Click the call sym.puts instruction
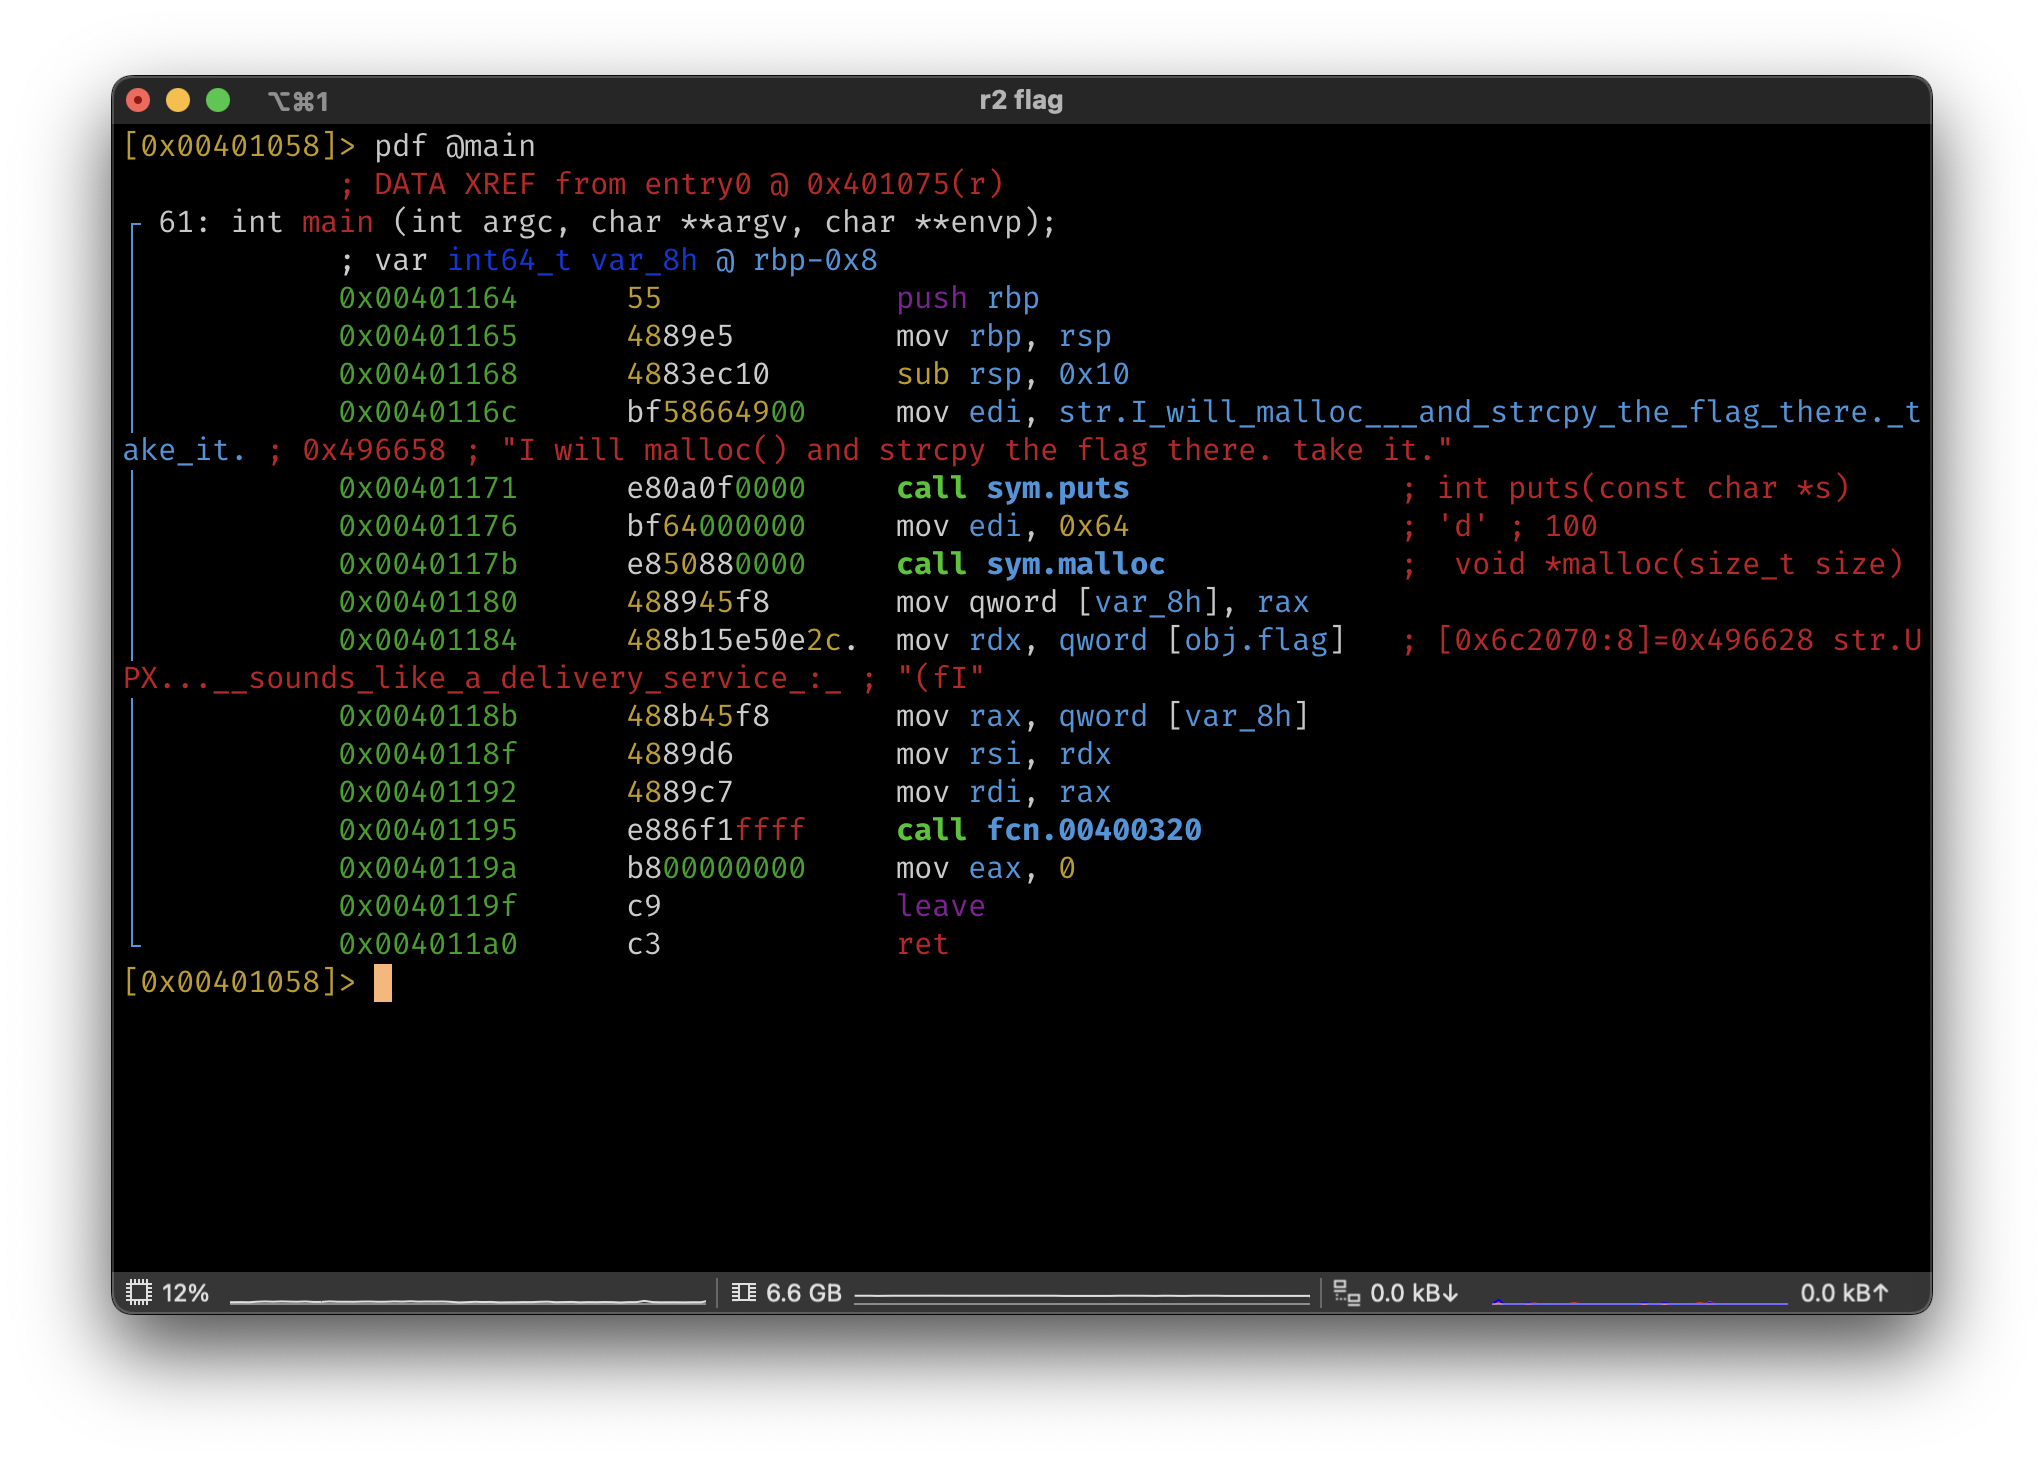This screenshot has width=2044, height=1462. tap(1012, 488)
